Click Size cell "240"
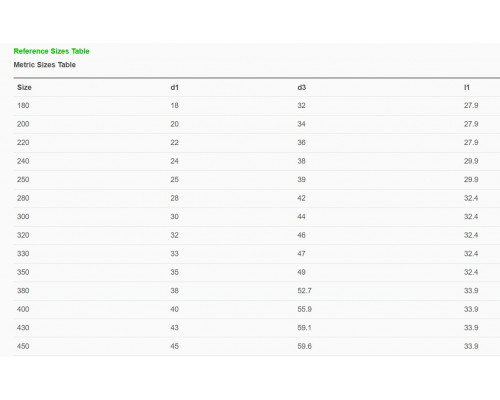The height and width of the screenshot is (400, 500). point(23,161)
